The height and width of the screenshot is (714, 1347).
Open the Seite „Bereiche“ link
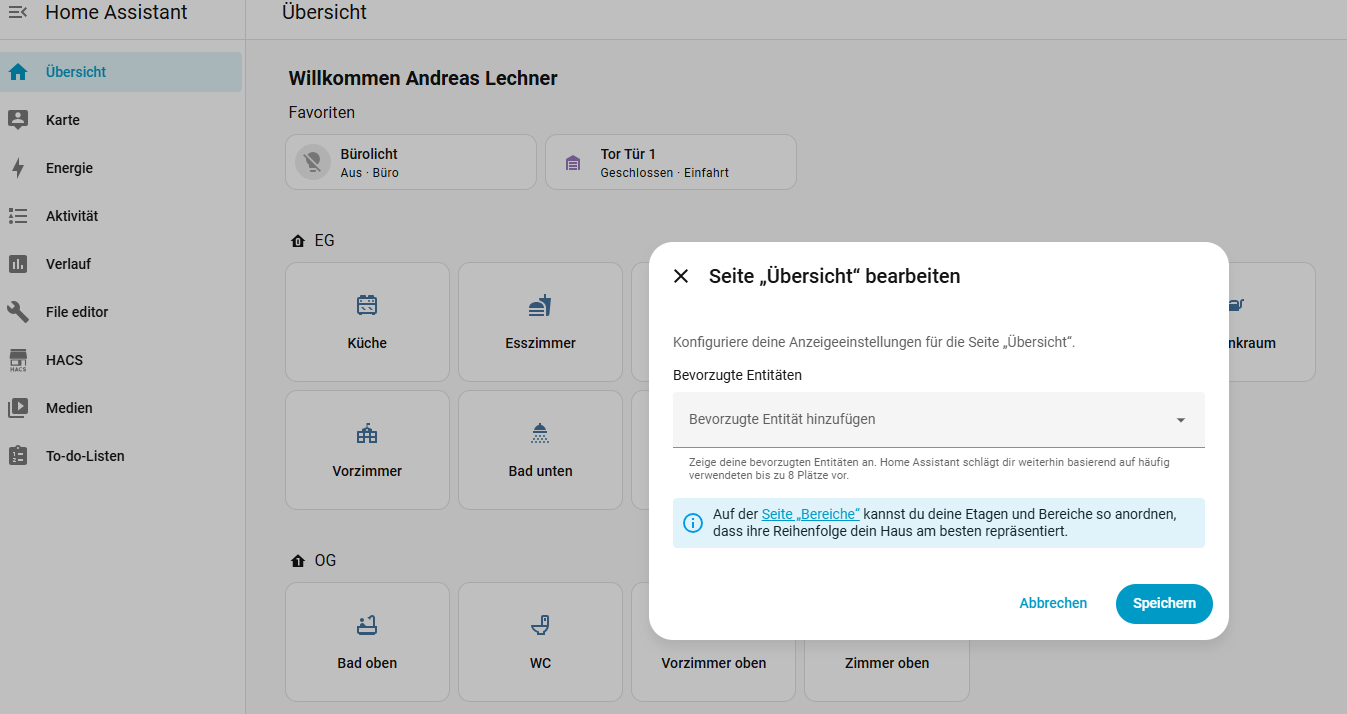click(x=810, y=514)
